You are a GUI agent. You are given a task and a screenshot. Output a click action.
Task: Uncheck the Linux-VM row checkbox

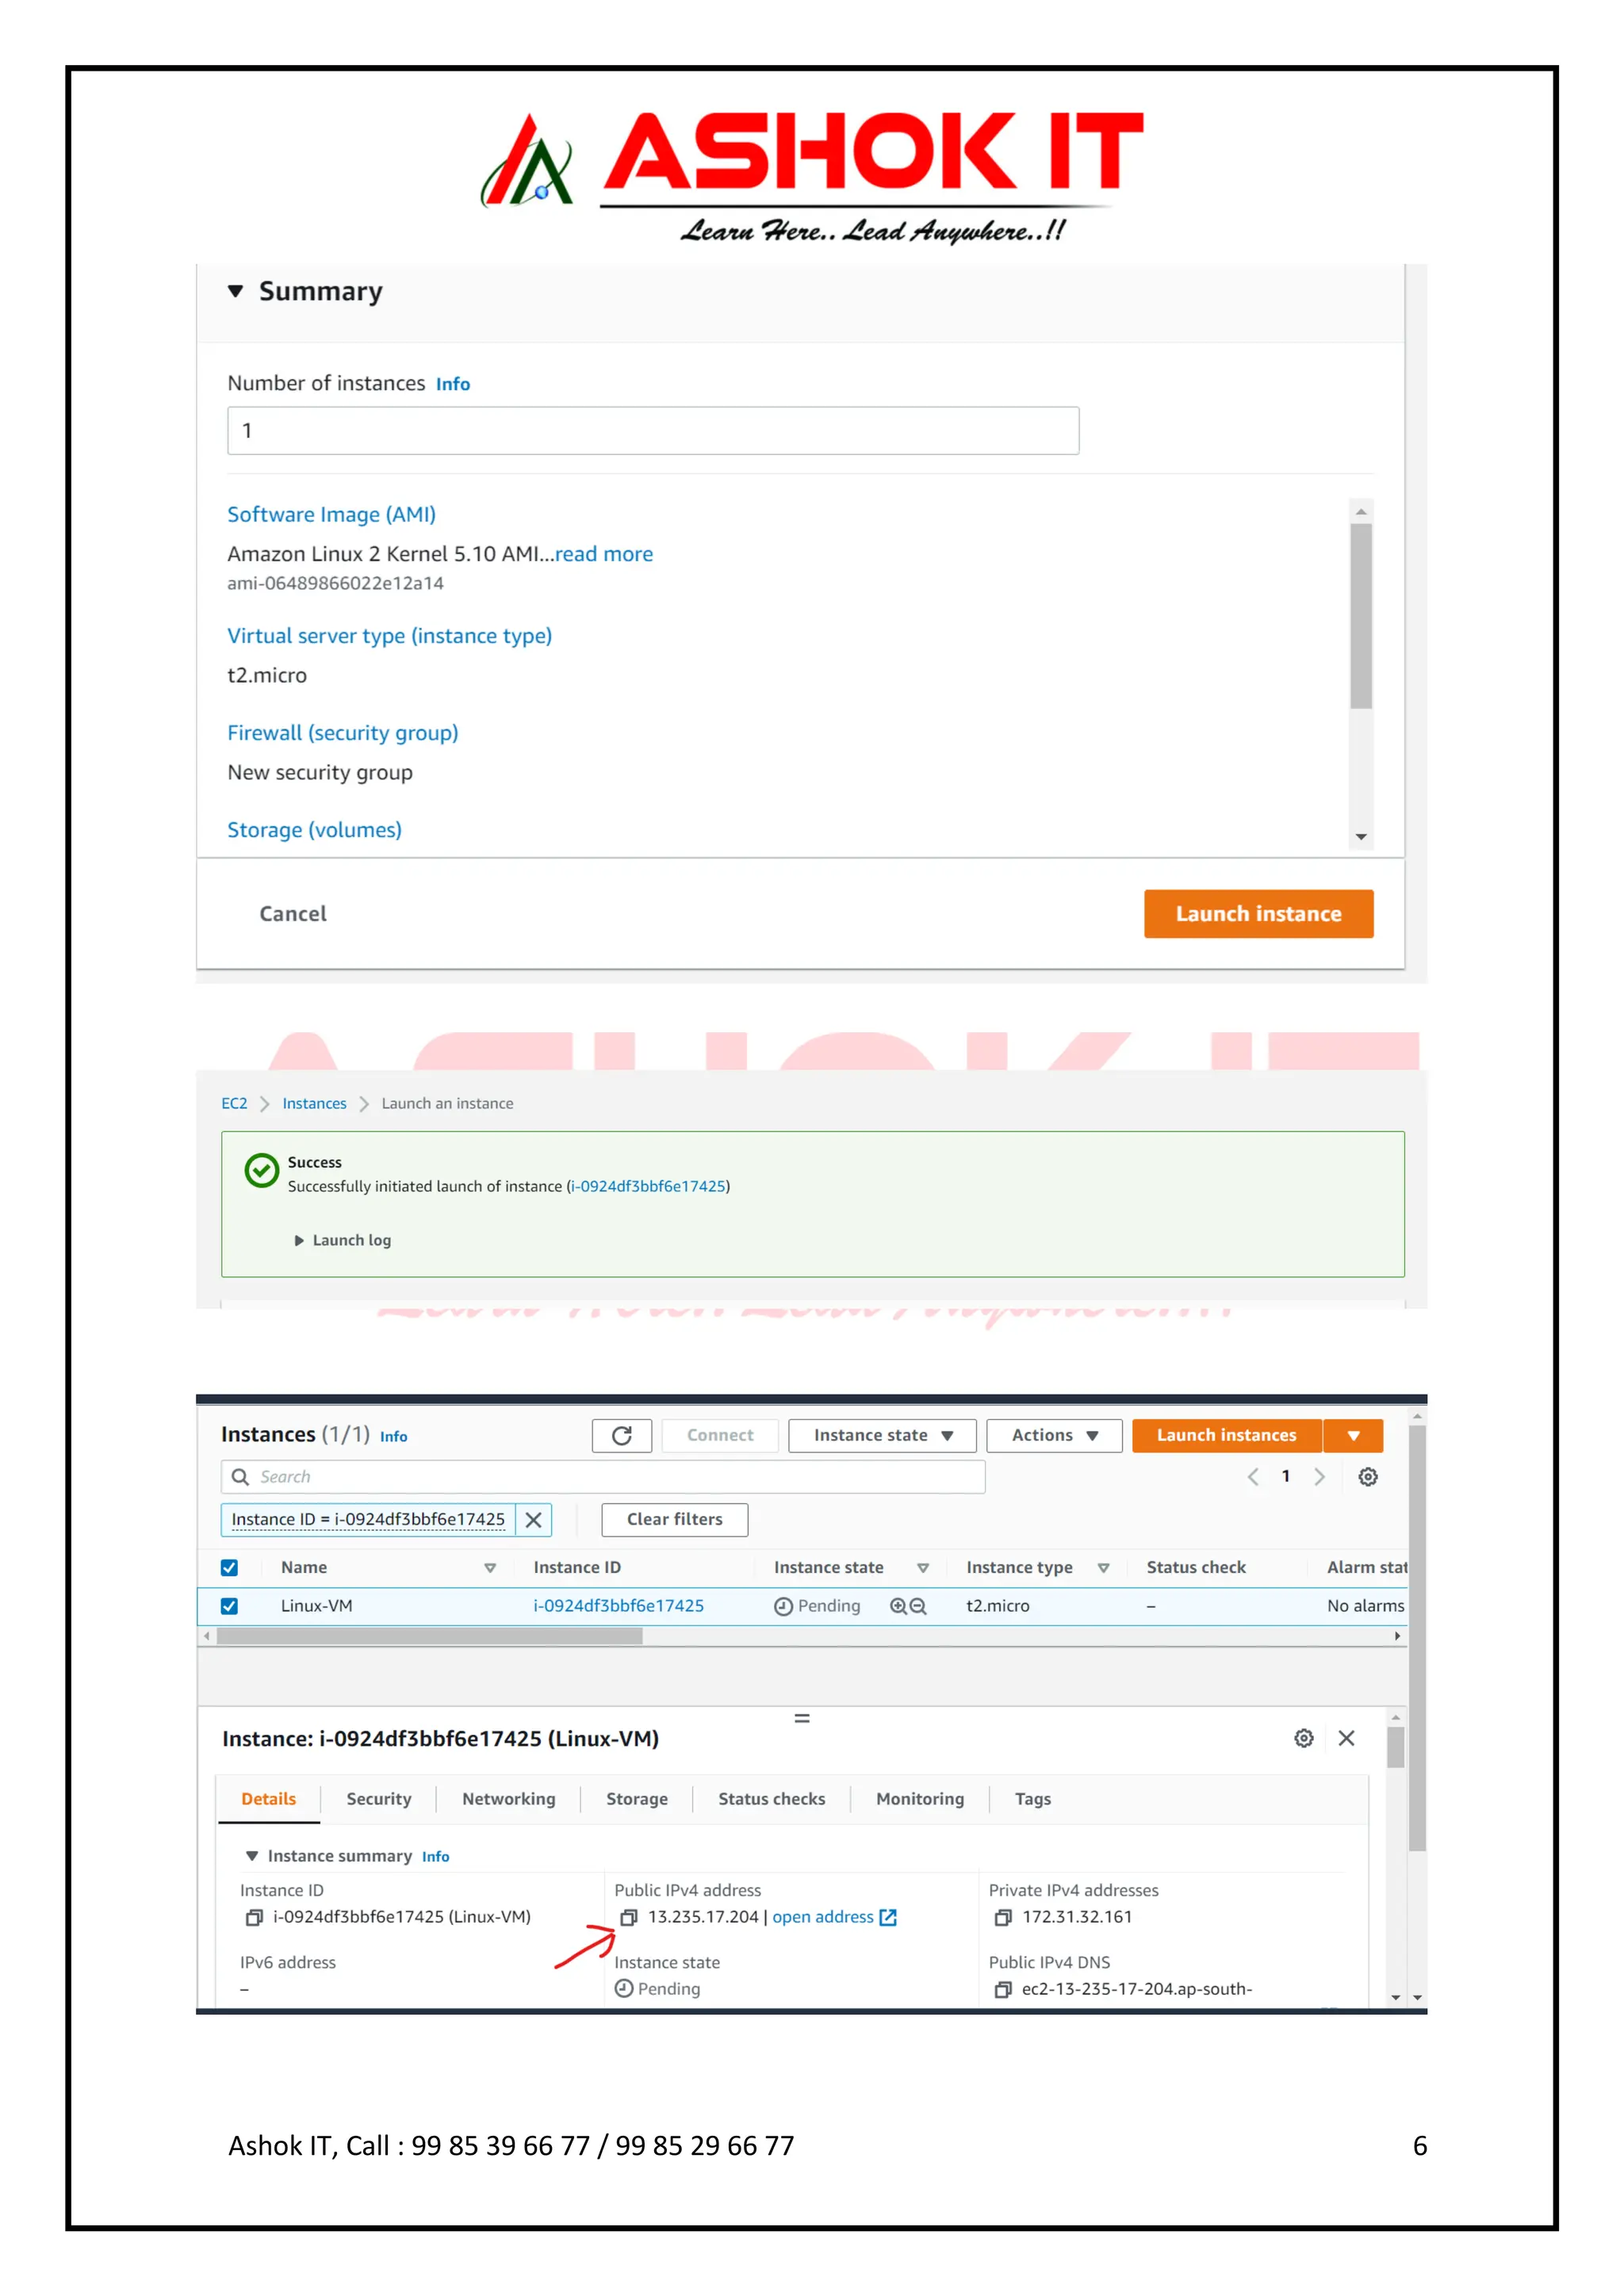pyautogui.click(x=229, y=1606)
